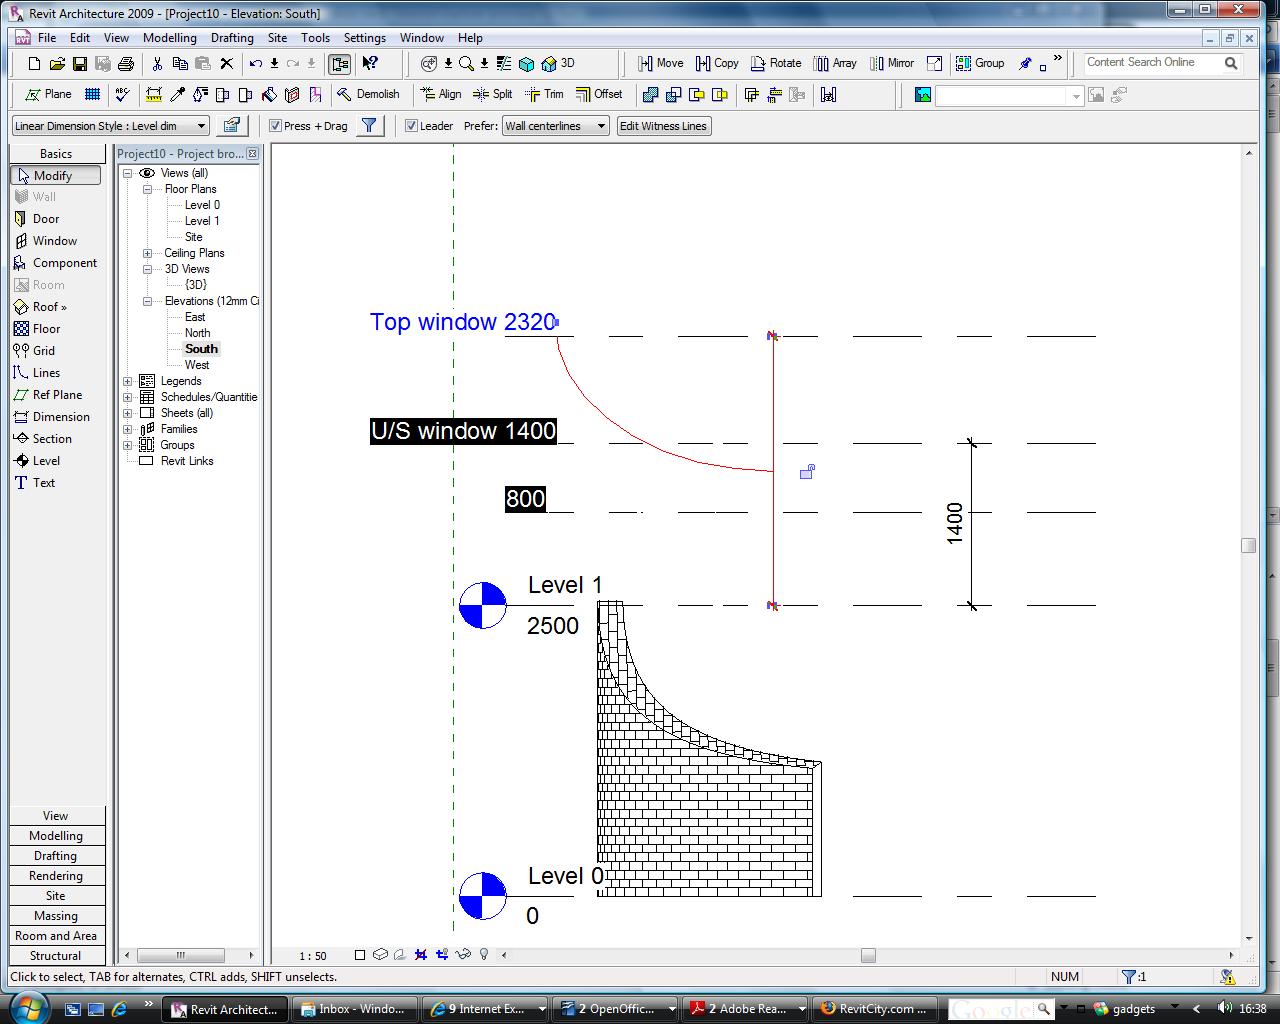Click the Edit Witness Lines button

pos(663,126)
